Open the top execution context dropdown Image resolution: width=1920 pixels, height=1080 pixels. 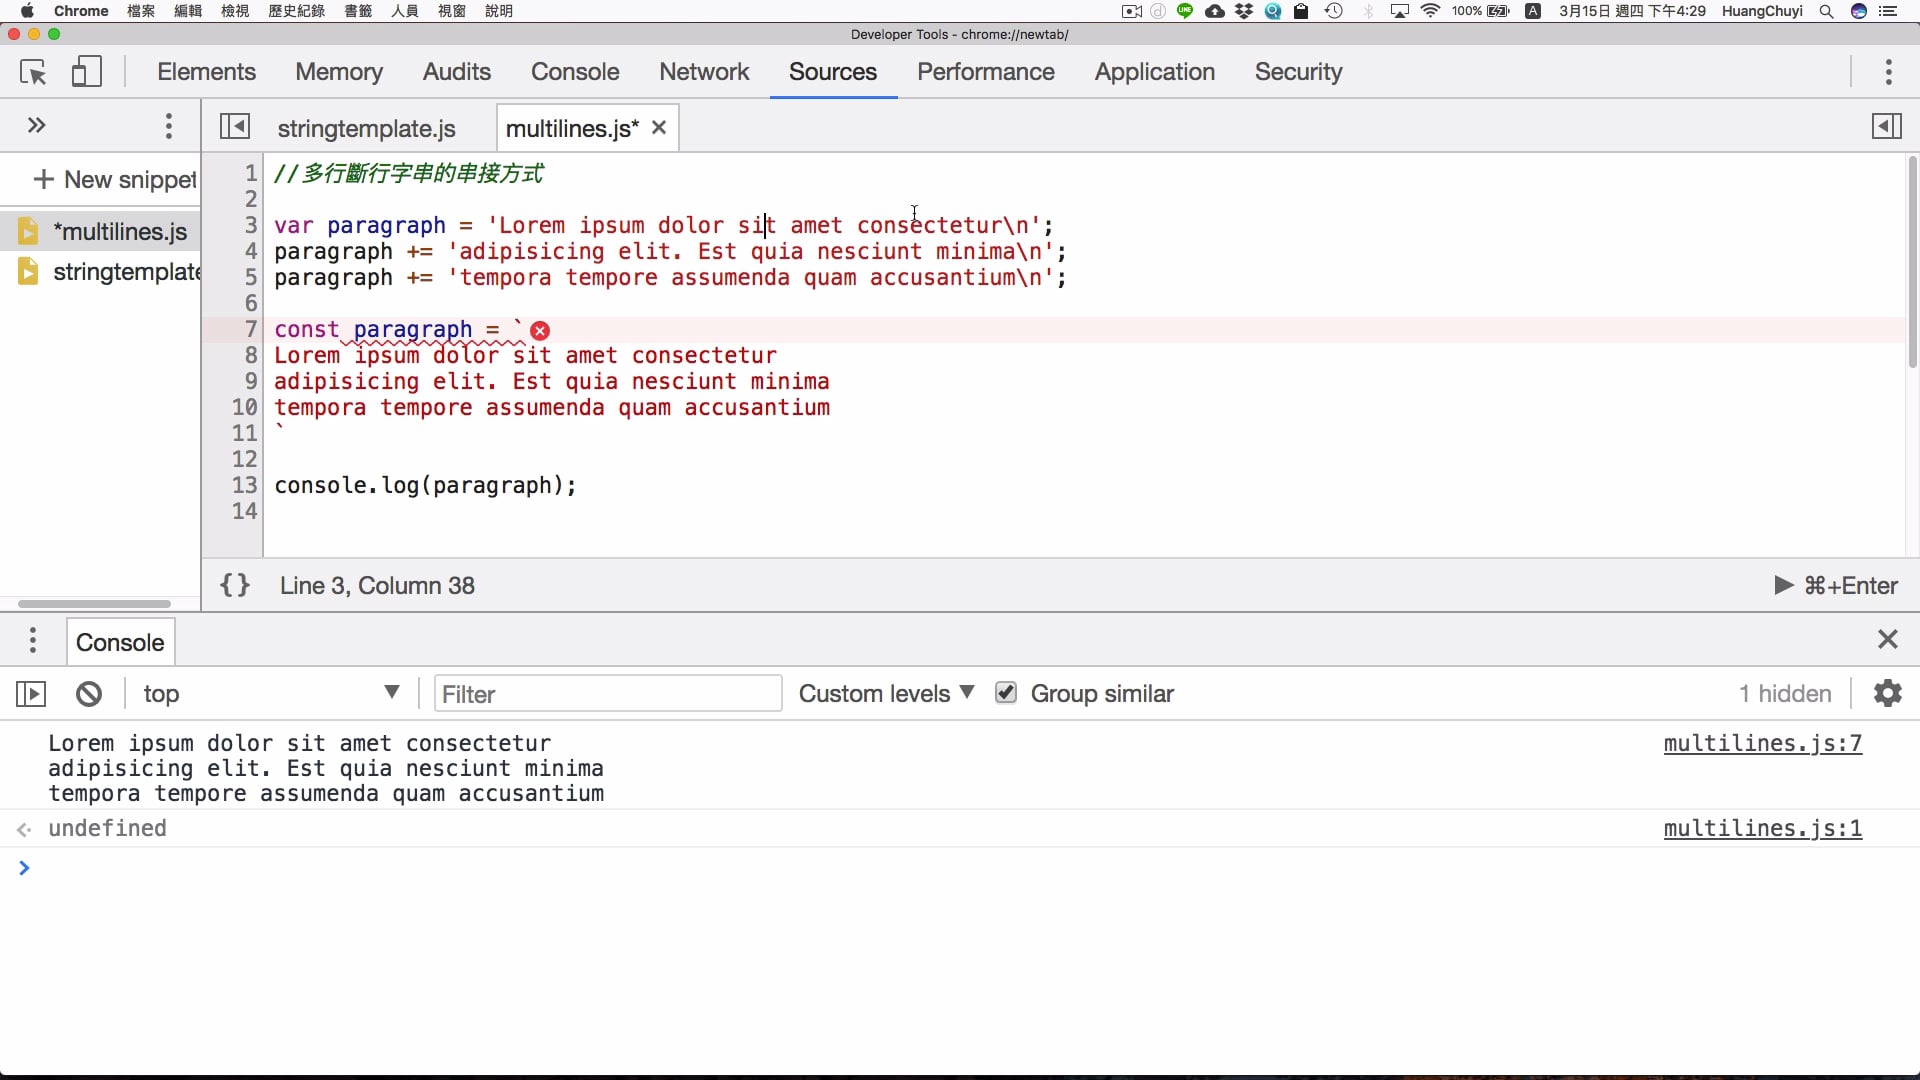[x=270, y=694]
